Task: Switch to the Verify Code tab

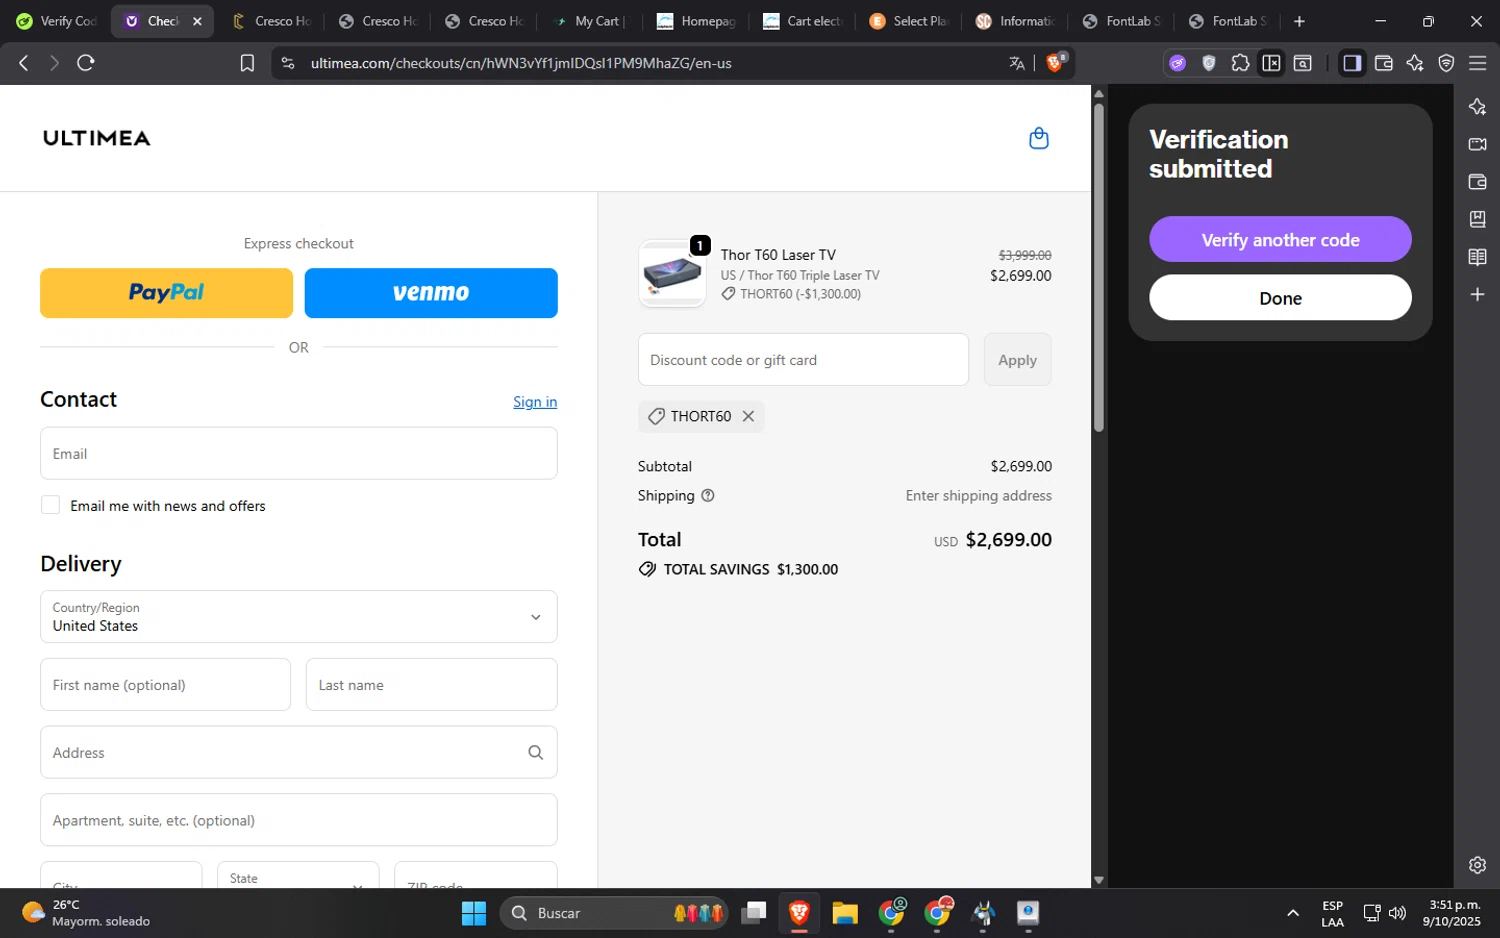Action: pyautogui.click(x=56, y=21)
